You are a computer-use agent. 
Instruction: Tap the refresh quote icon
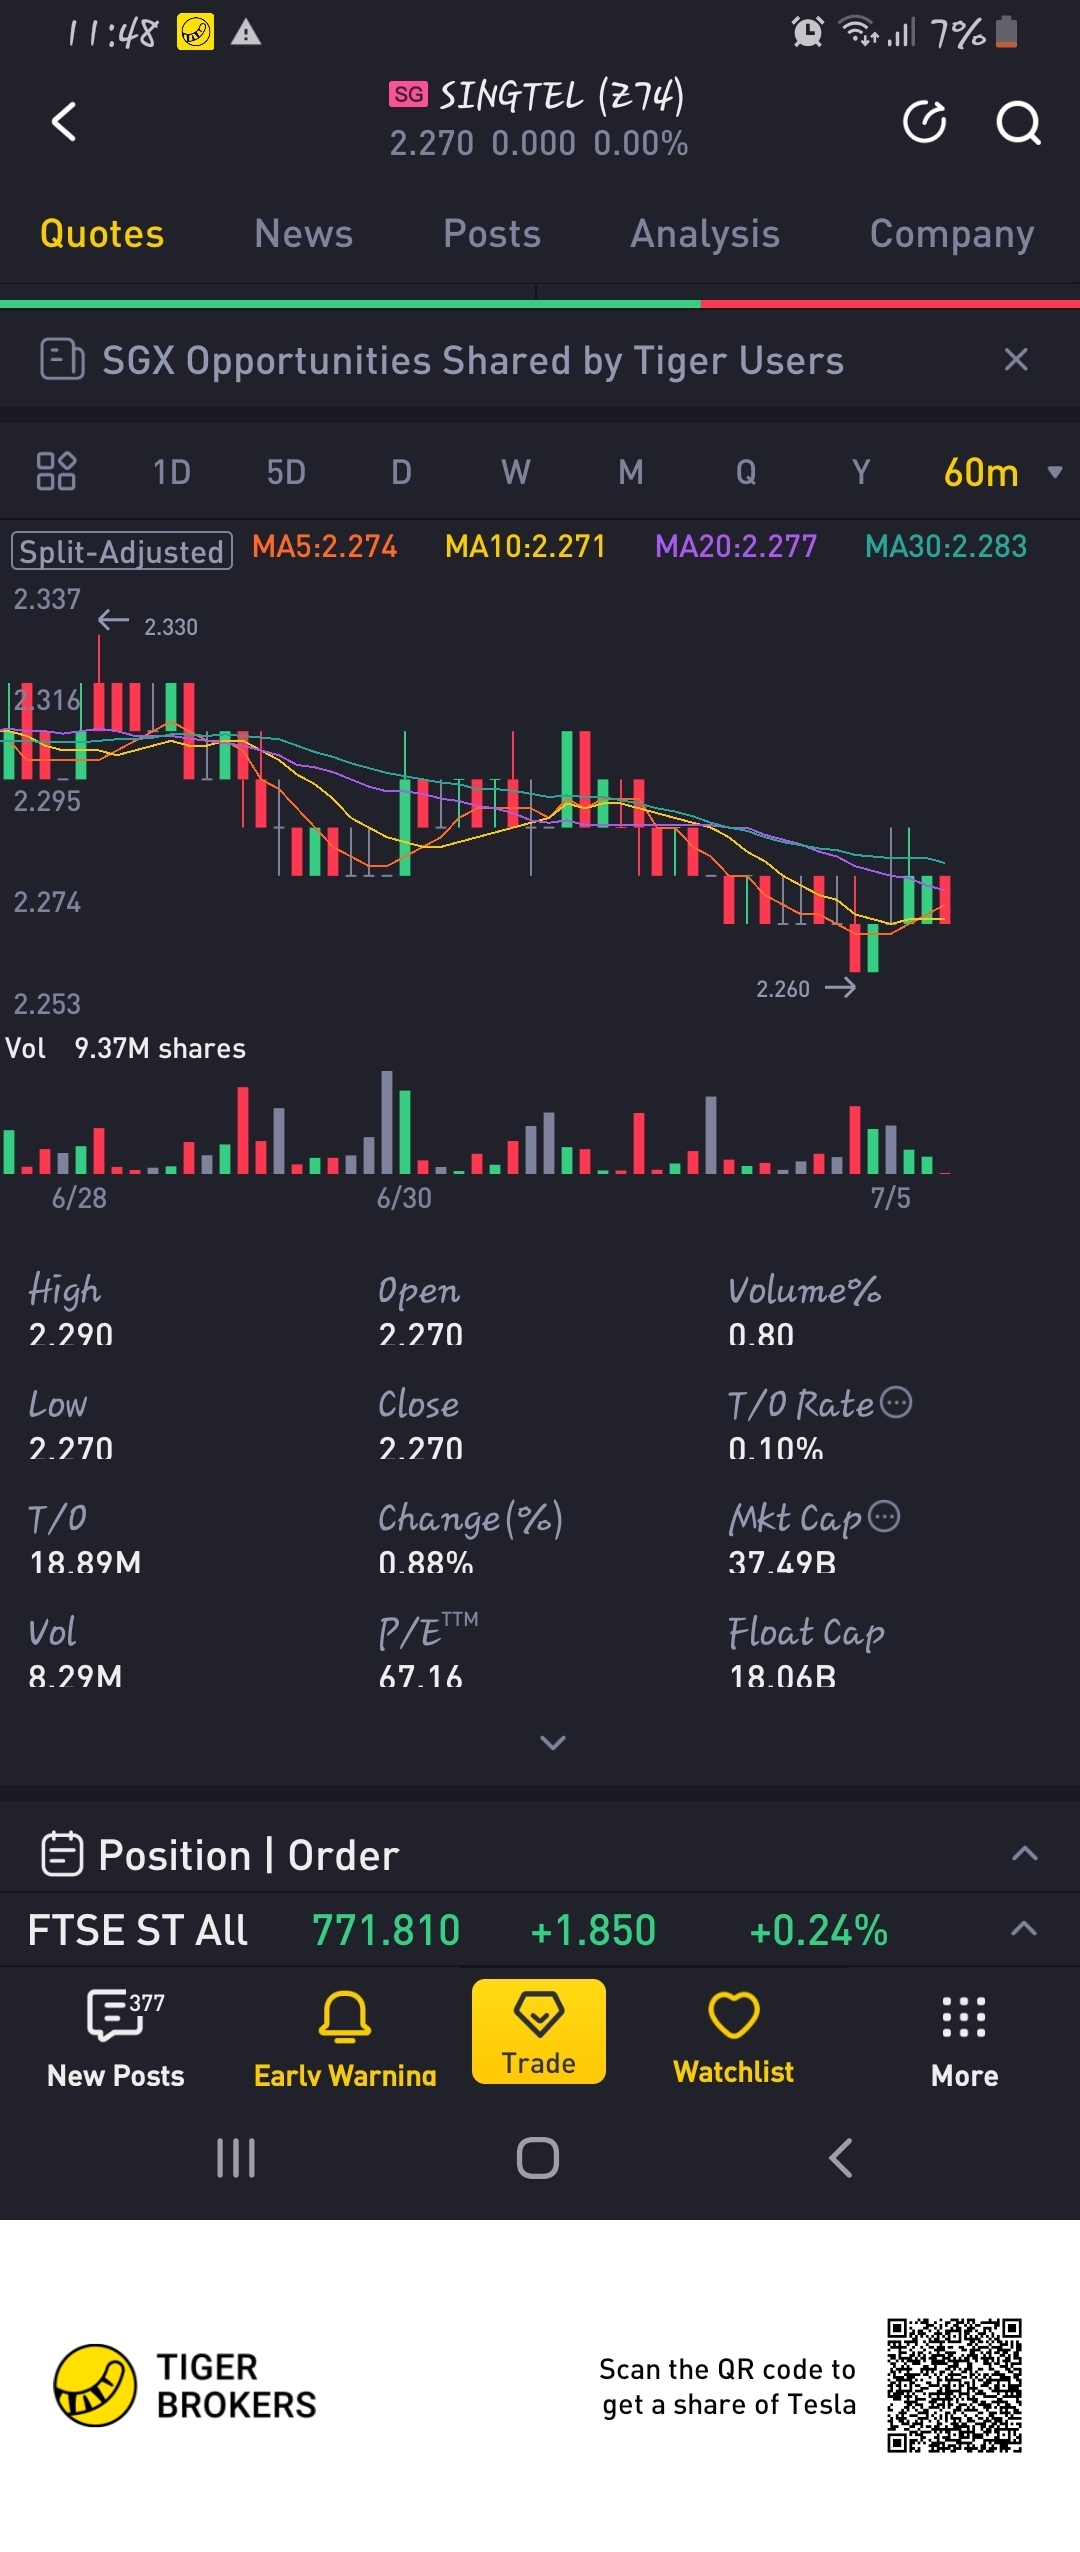(x=924, y=122)
